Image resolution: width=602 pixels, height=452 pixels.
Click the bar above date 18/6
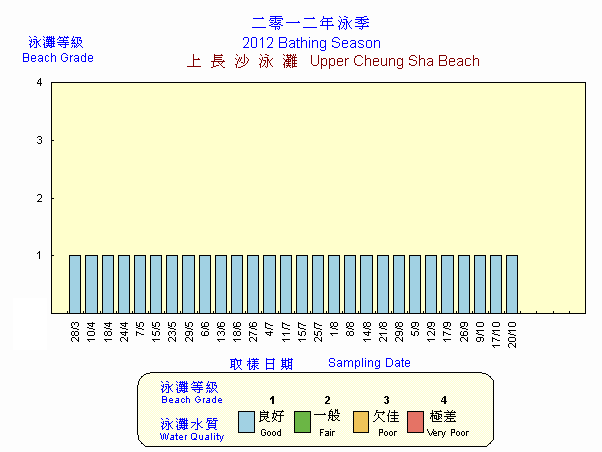tap(237, 284)
